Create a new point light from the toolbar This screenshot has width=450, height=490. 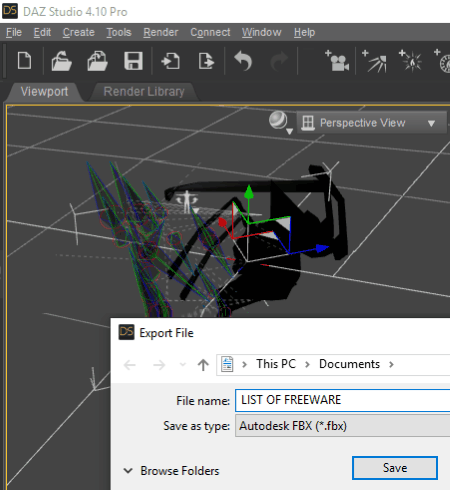point(410,61)
